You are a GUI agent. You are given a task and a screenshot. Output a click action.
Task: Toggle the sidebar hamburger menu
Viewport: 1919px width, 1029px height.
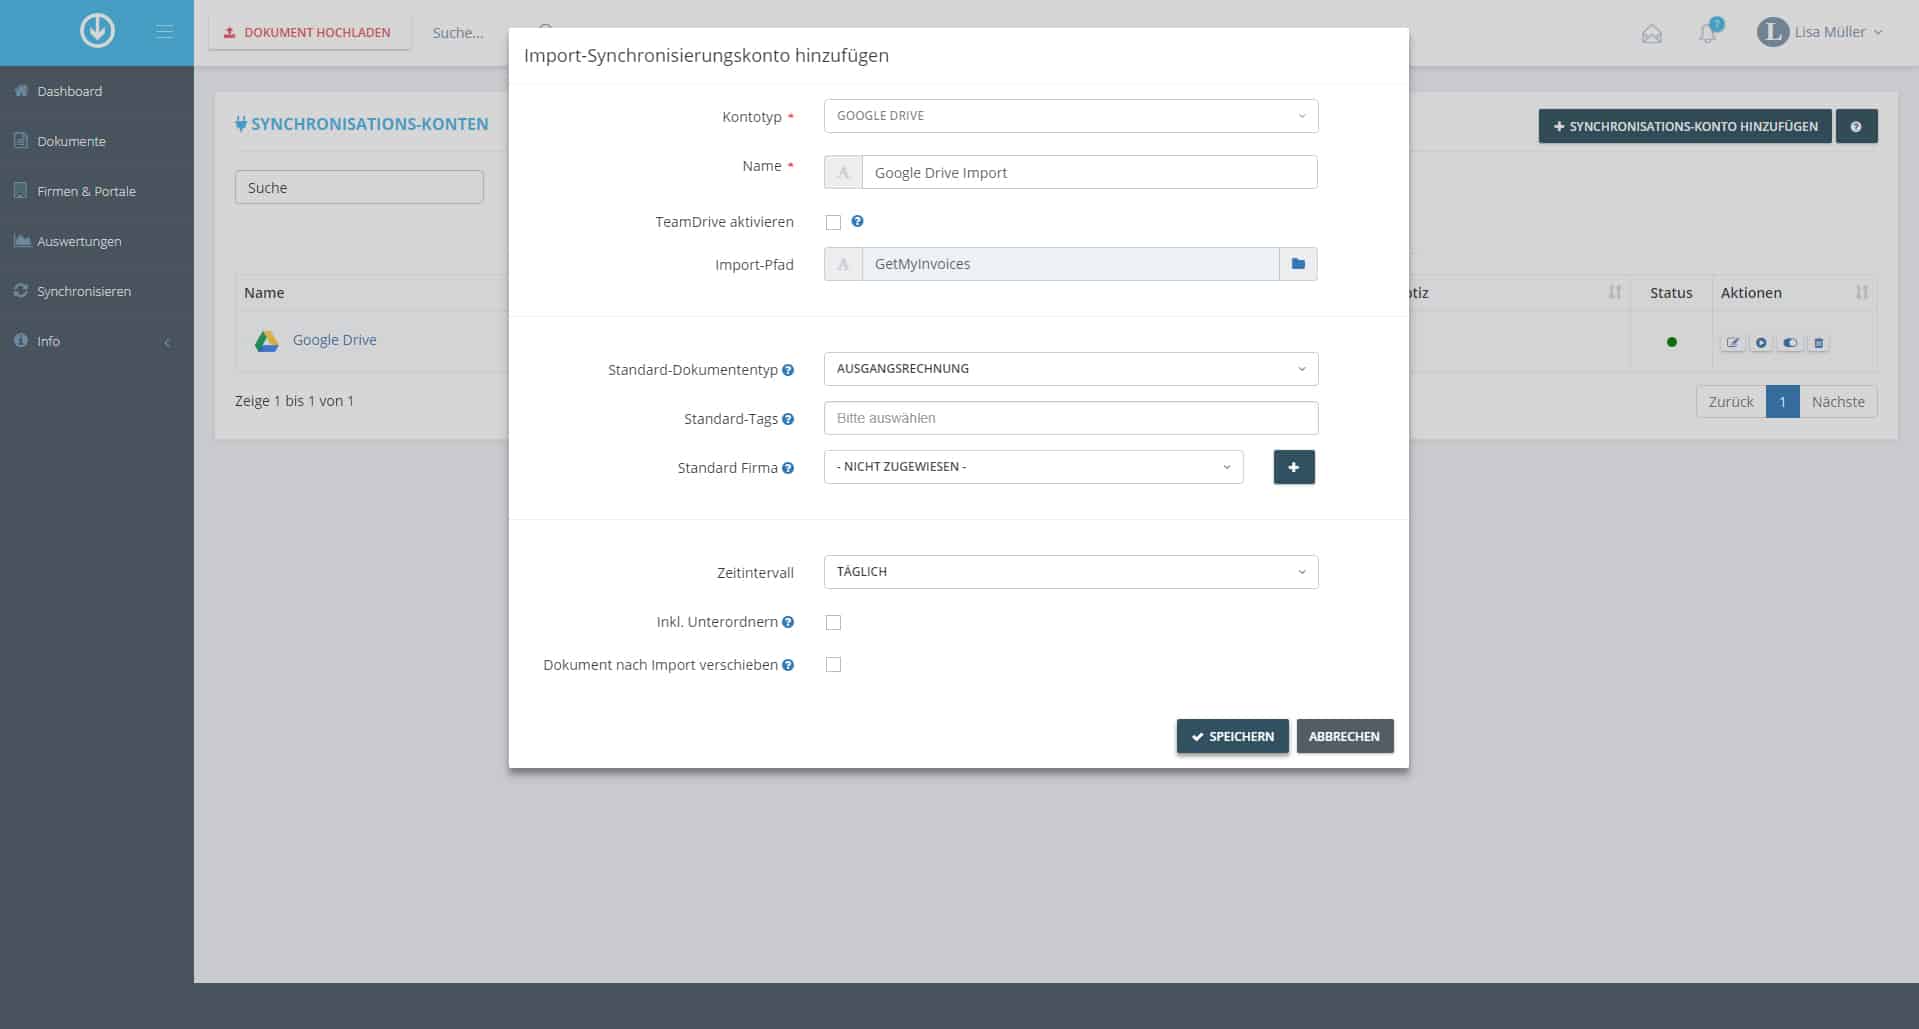click(165, 32)
